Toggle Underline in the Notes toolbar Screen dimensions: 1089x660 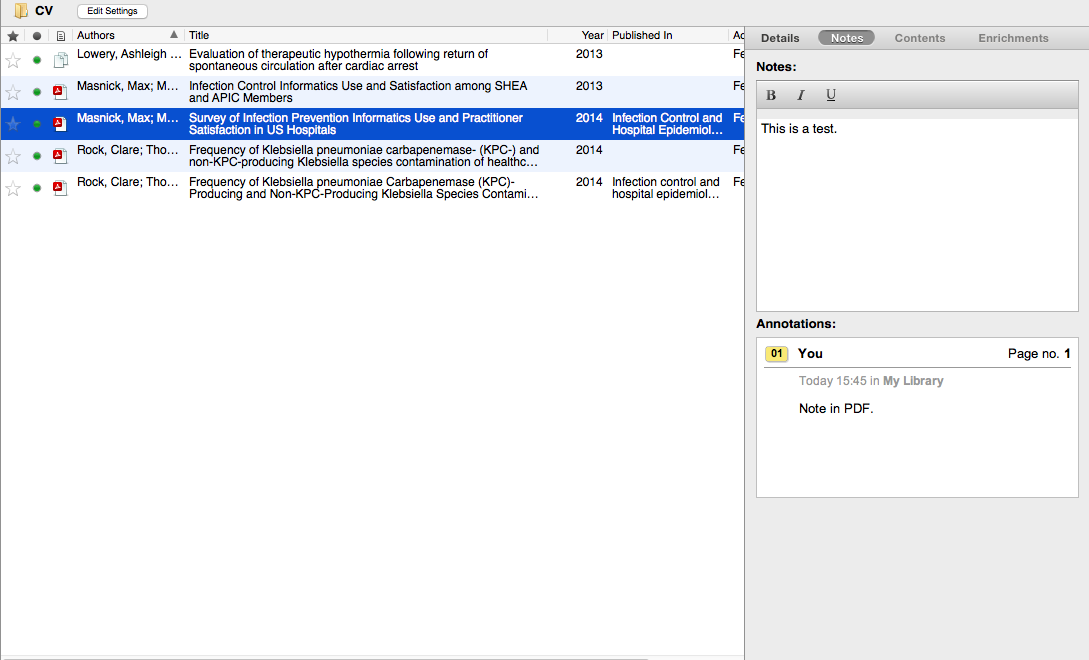[x=831, y=95]
